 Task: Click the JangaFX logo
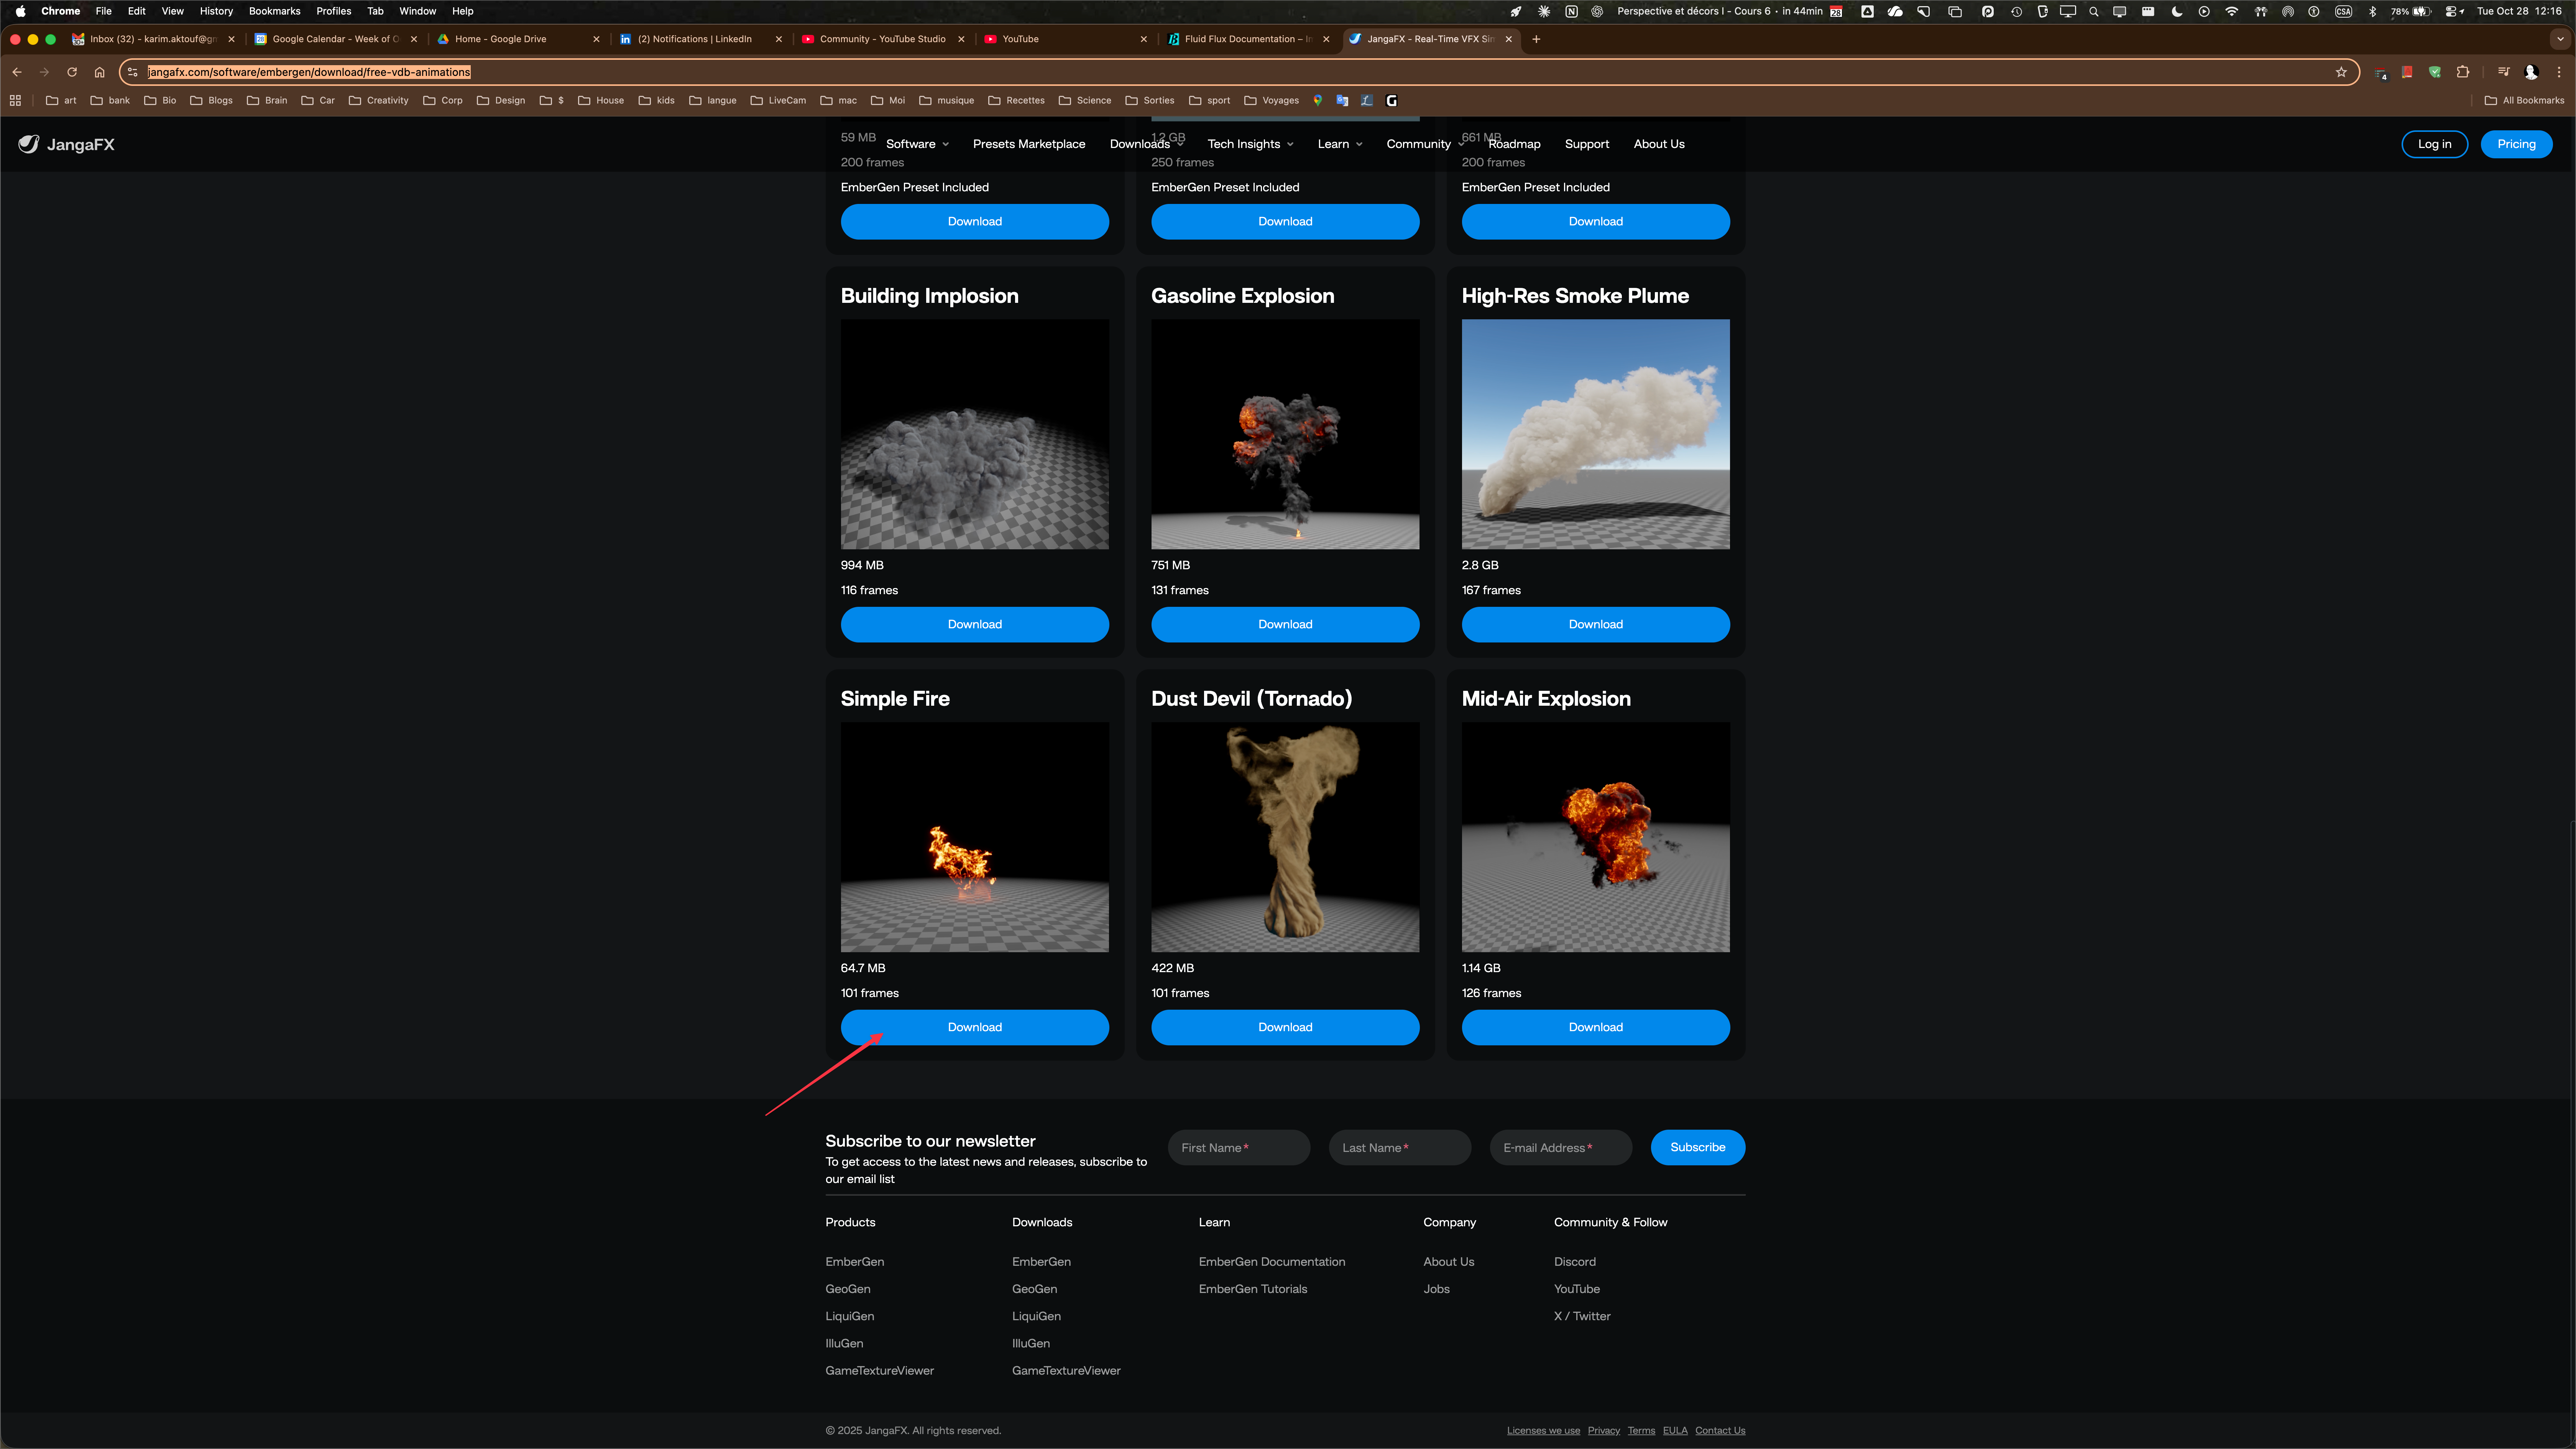pyautogui.click(x=66, y=144)
